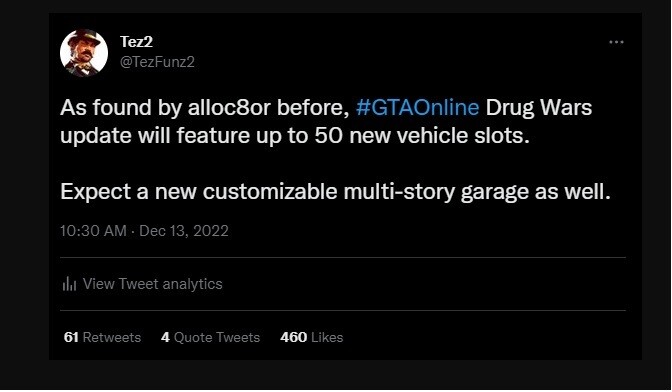Click the 4 quote tweets count number
Viewport: 672px width, 392px height.
point(165,337)
